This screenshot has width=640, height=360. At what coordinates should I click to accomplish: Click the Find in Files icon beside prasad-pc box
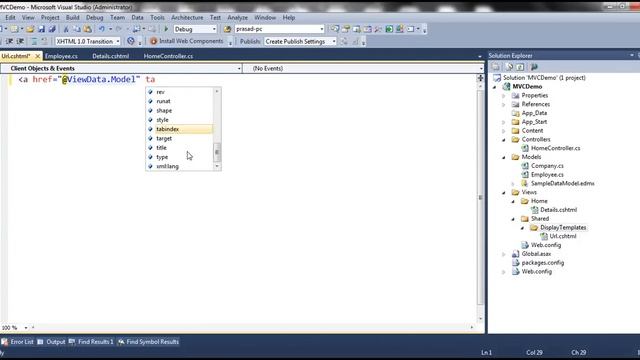coord(227,29)
